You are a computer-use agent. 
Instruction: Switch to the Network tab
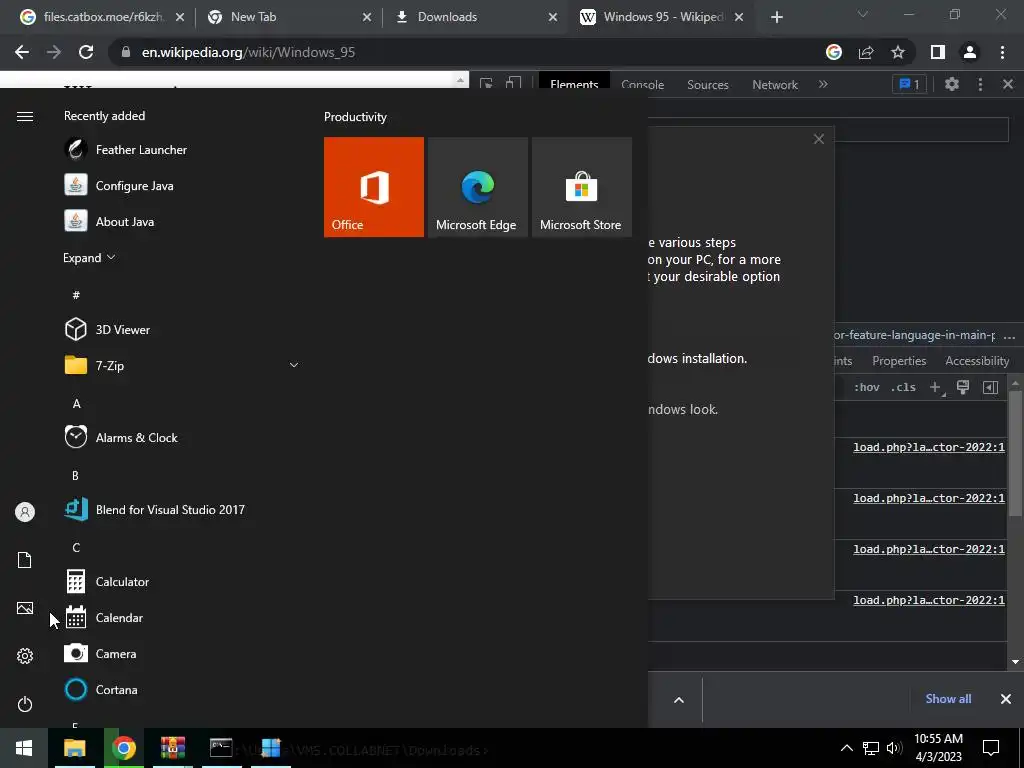[x=775, y=84]
